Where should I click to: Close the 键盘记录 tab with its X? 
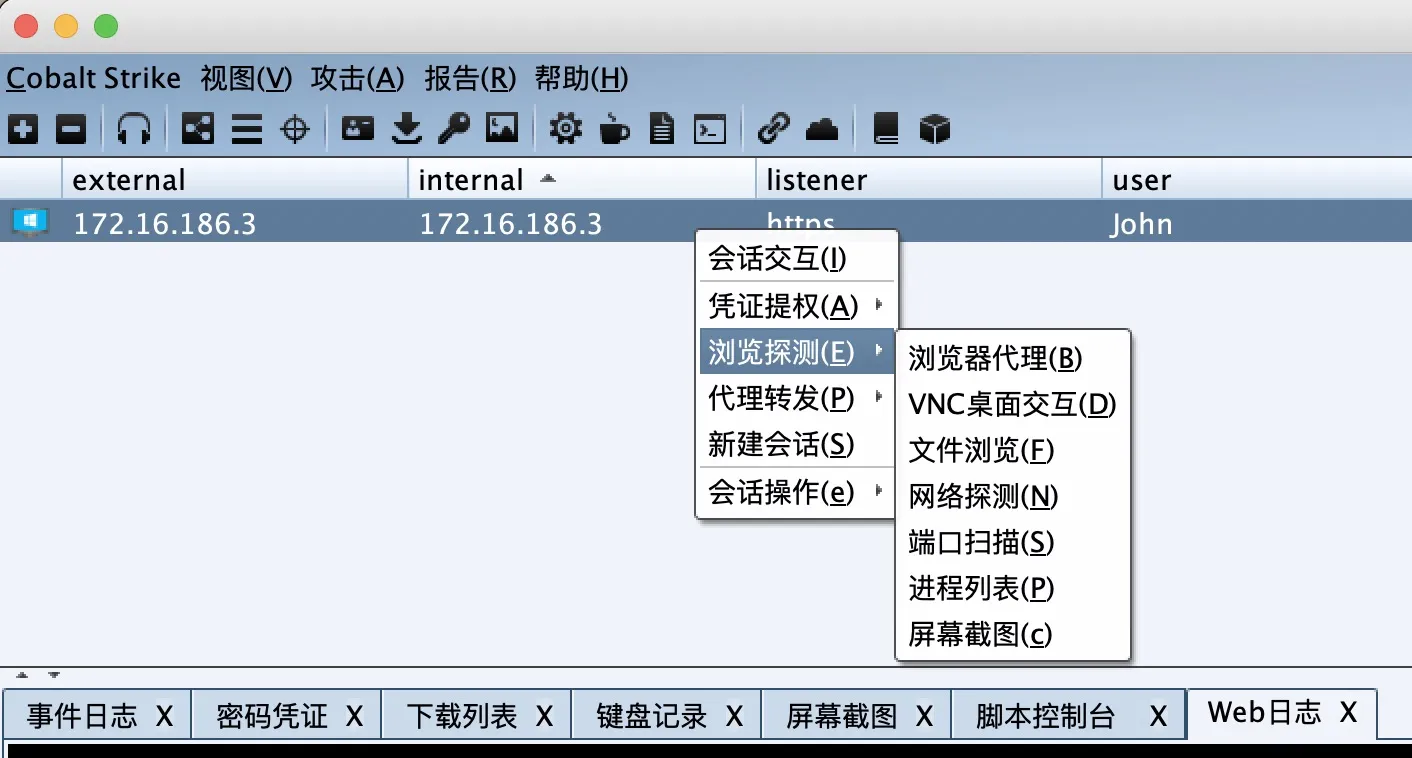point(734,715)
